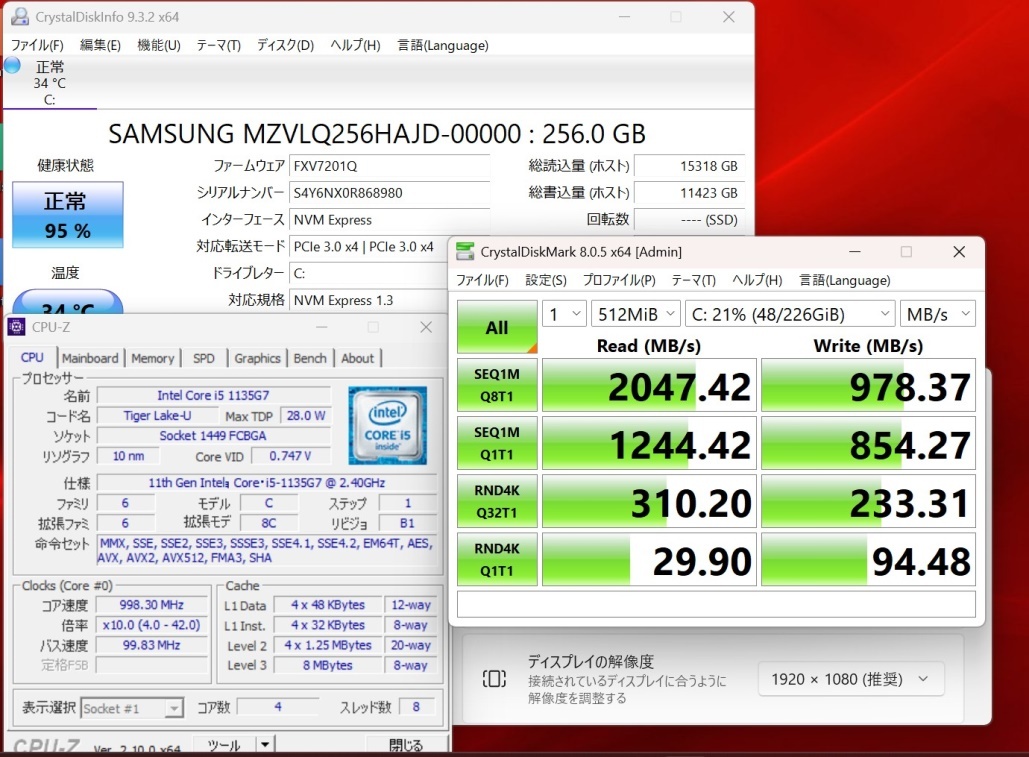1029x757 pixels.
Task: Switch to the Graphics tab in CPU-Z
Action: point(257,358)
